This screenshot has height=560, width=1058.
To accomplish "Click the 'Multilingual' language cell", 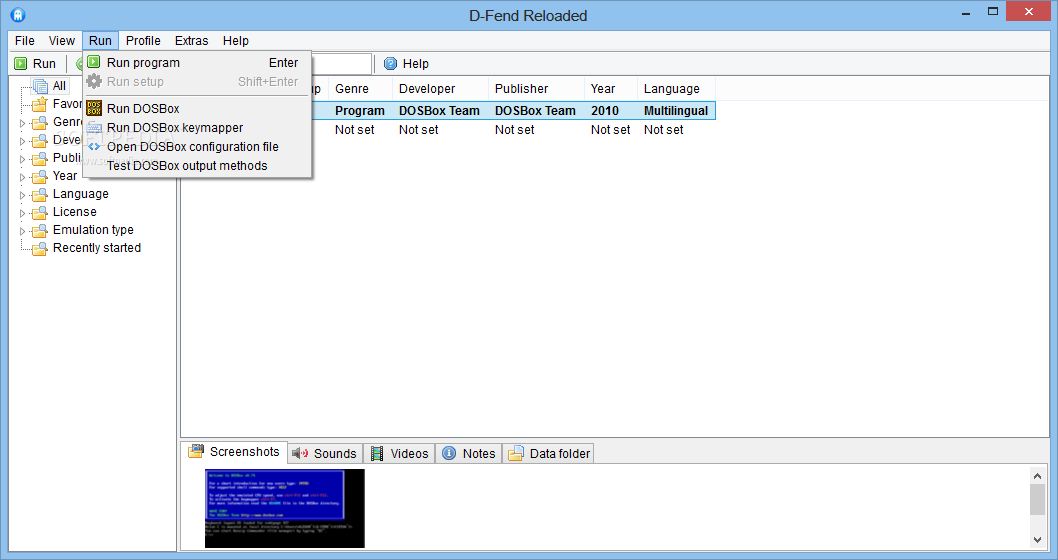I will (x=675, y=111).
